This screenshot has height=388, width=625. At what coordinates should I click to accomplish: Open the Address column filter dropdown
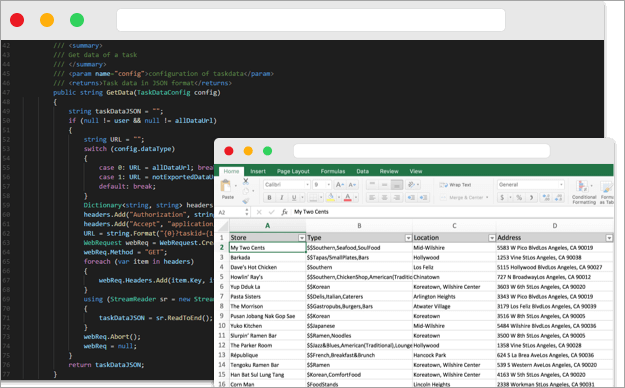(x=609, y=238)
